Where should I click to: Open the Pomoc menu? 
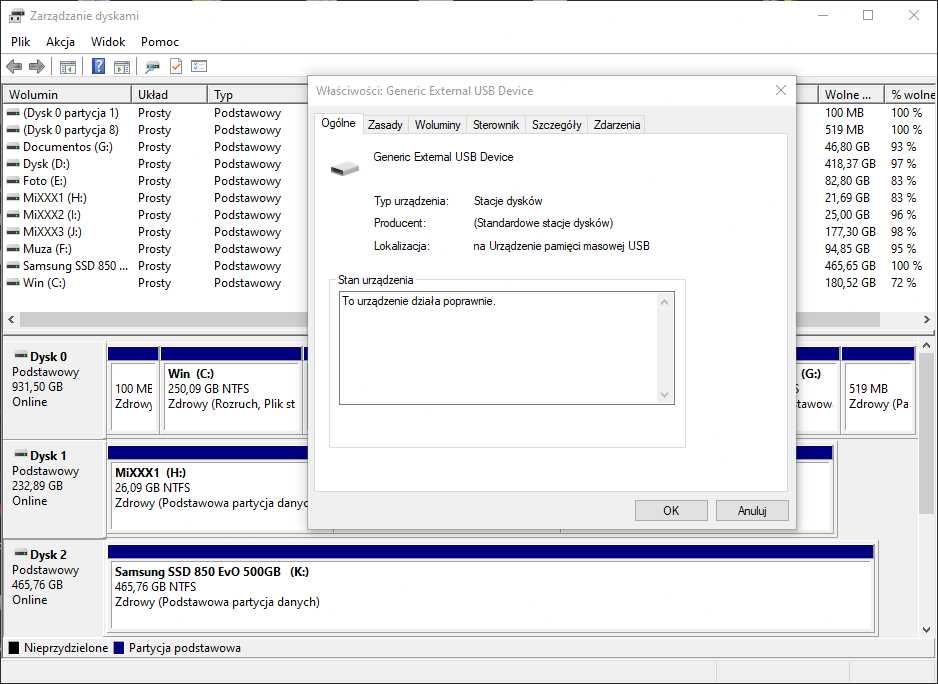click(x=160, y=42)
